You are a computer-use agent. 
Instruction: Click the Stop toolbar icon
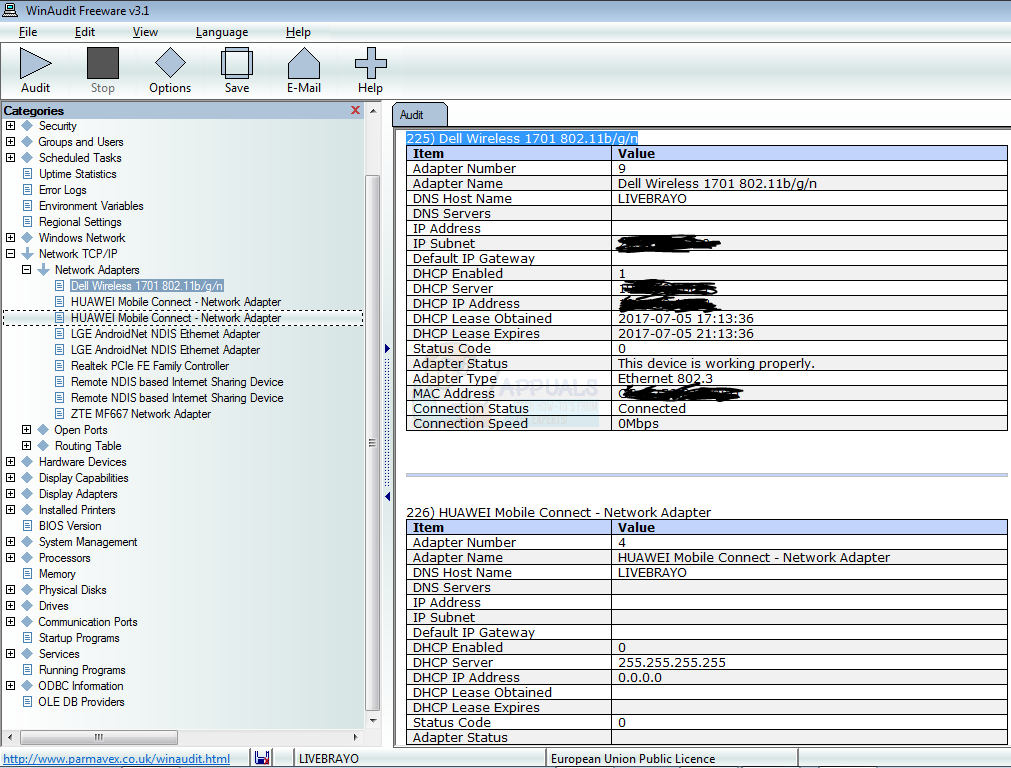pyautogui.click(x=102, y=68)
